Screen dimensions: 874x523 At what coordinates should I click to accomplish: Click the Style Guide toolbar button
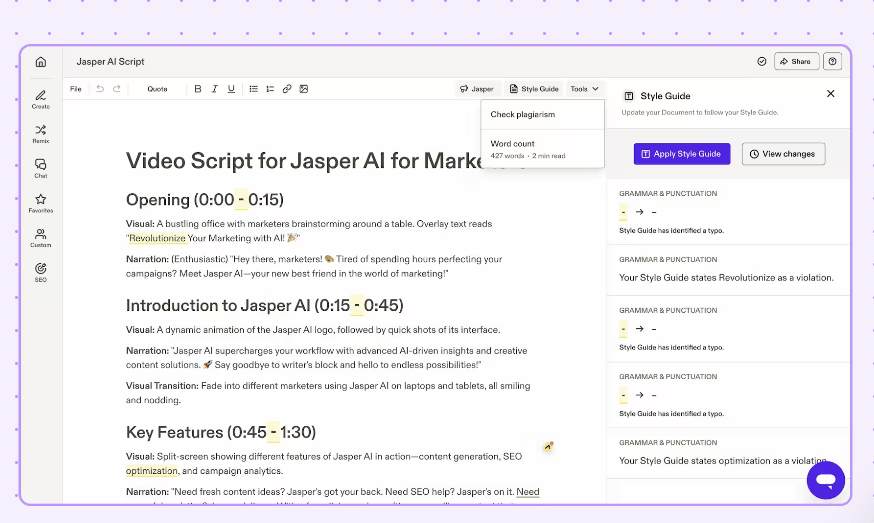(x=534, y=89)
